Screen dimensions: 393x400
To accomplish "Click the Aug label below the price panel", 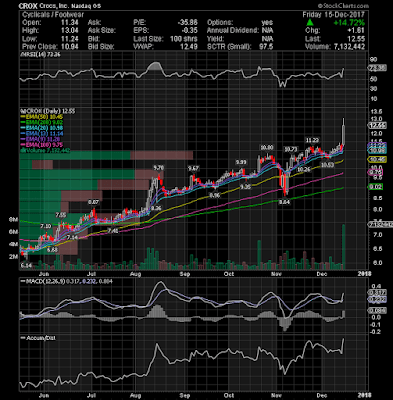I will (135, 274).
